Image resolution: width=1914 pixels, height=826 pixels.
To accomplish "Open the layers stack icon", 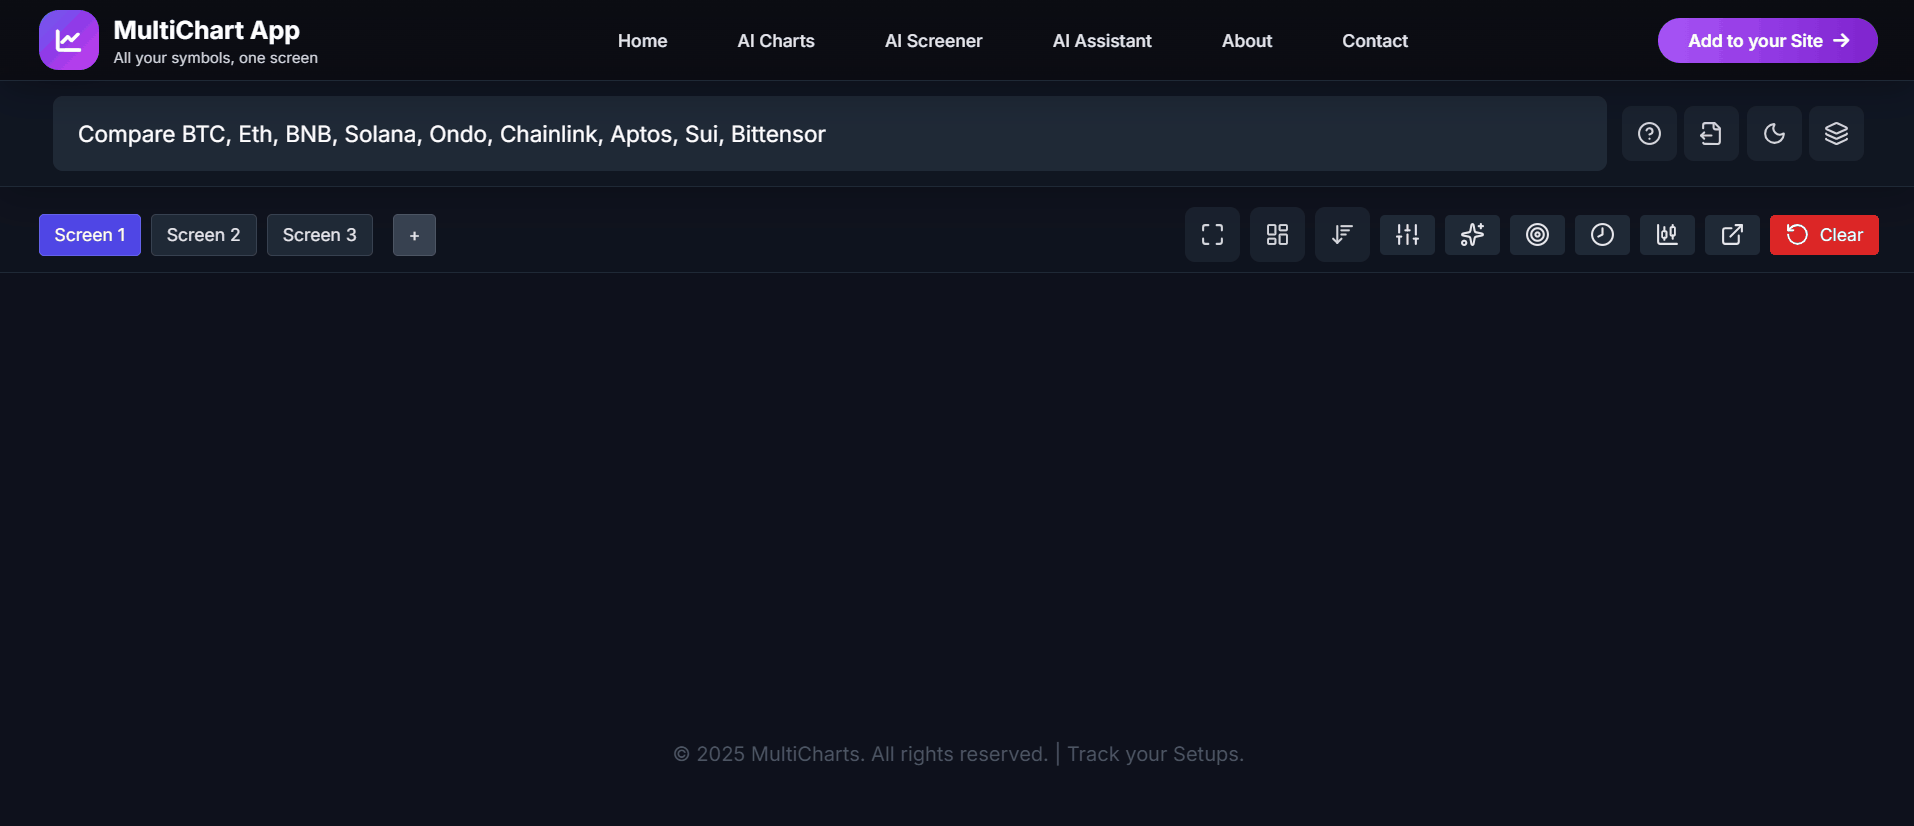I will pyautogui.click(x=1836, y=134).
